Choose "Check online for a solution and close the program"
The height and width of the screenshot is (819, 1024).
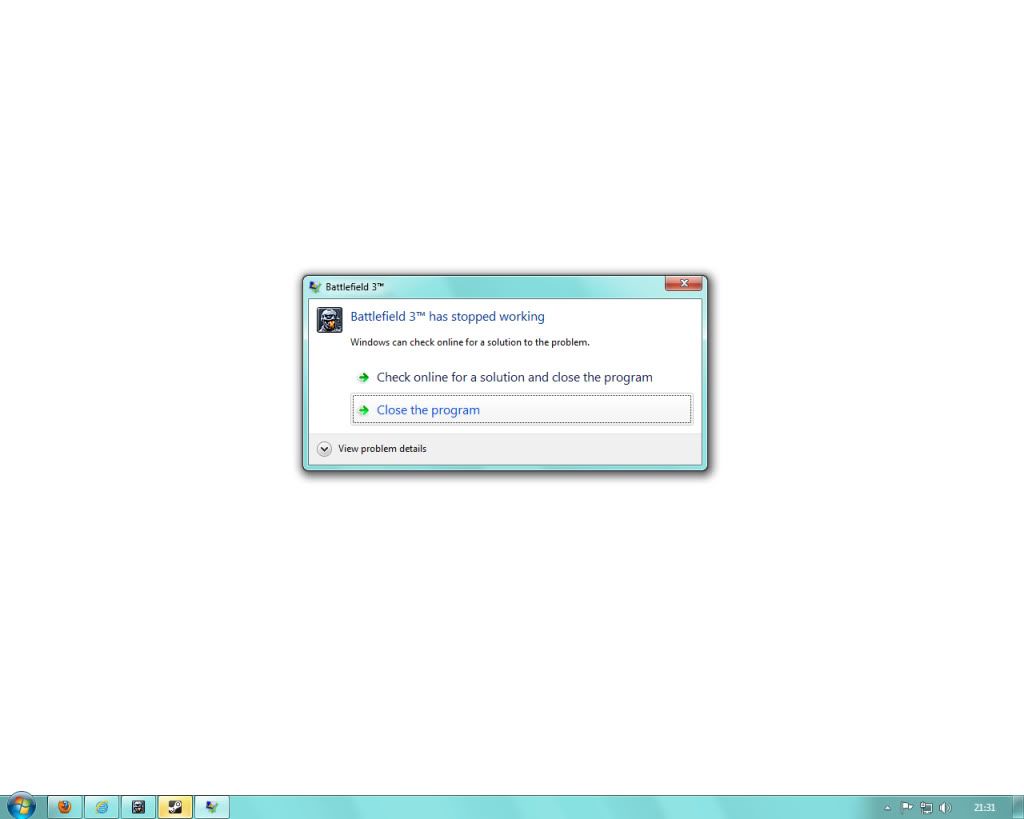514,377
